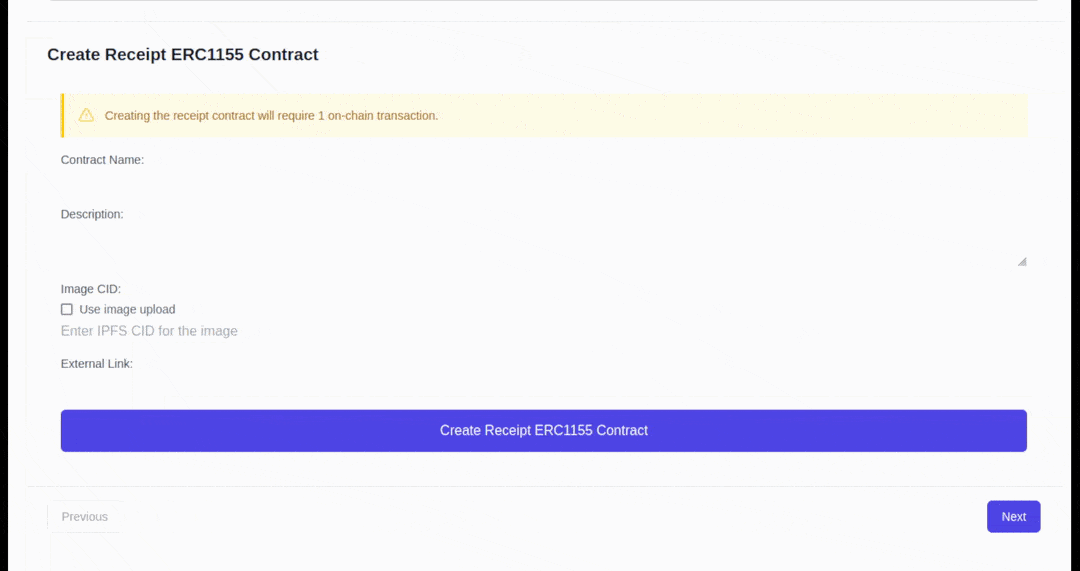Click the External Link input field
Image resolution: width=1080 pixels, height=571 pixels.
[x=543, y=386]
